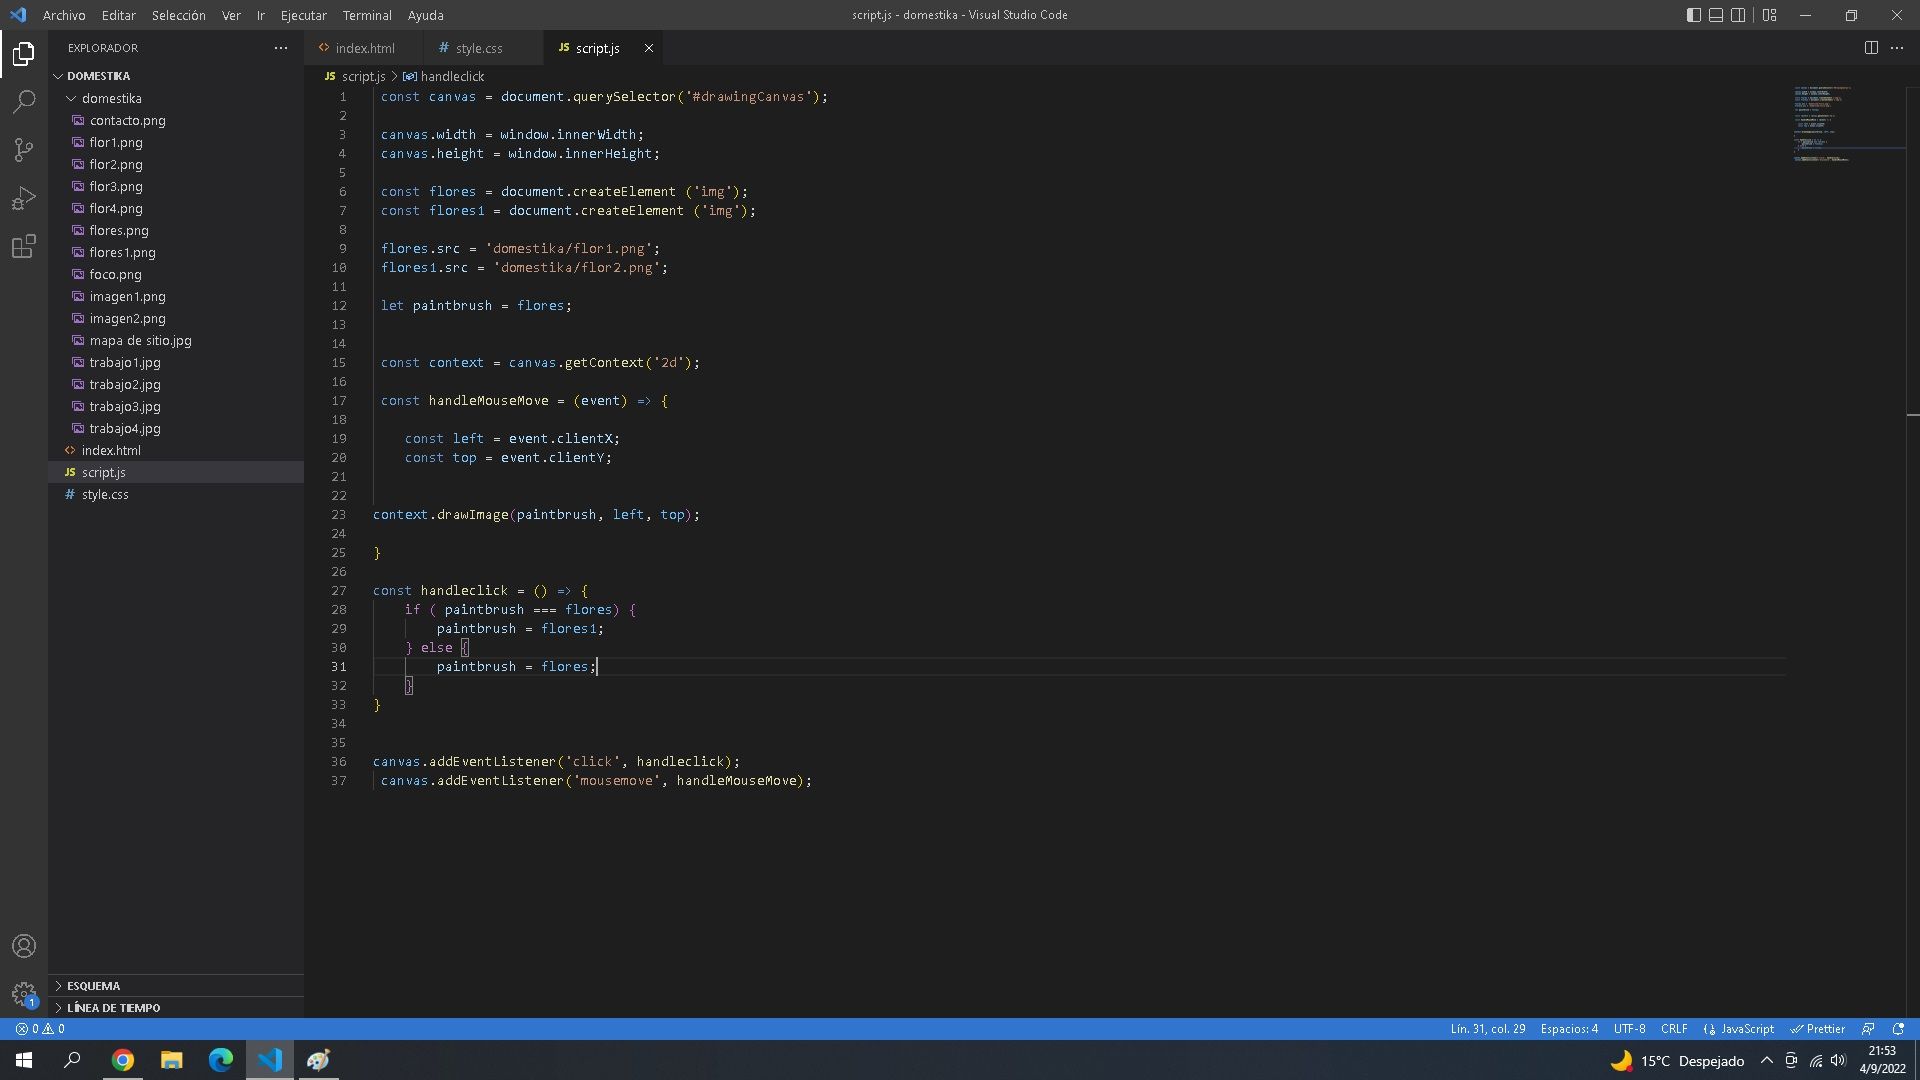The width and height of the screenshot is (1920, 1080).
Task: Open the Ver menu
Action: [231, 15]
